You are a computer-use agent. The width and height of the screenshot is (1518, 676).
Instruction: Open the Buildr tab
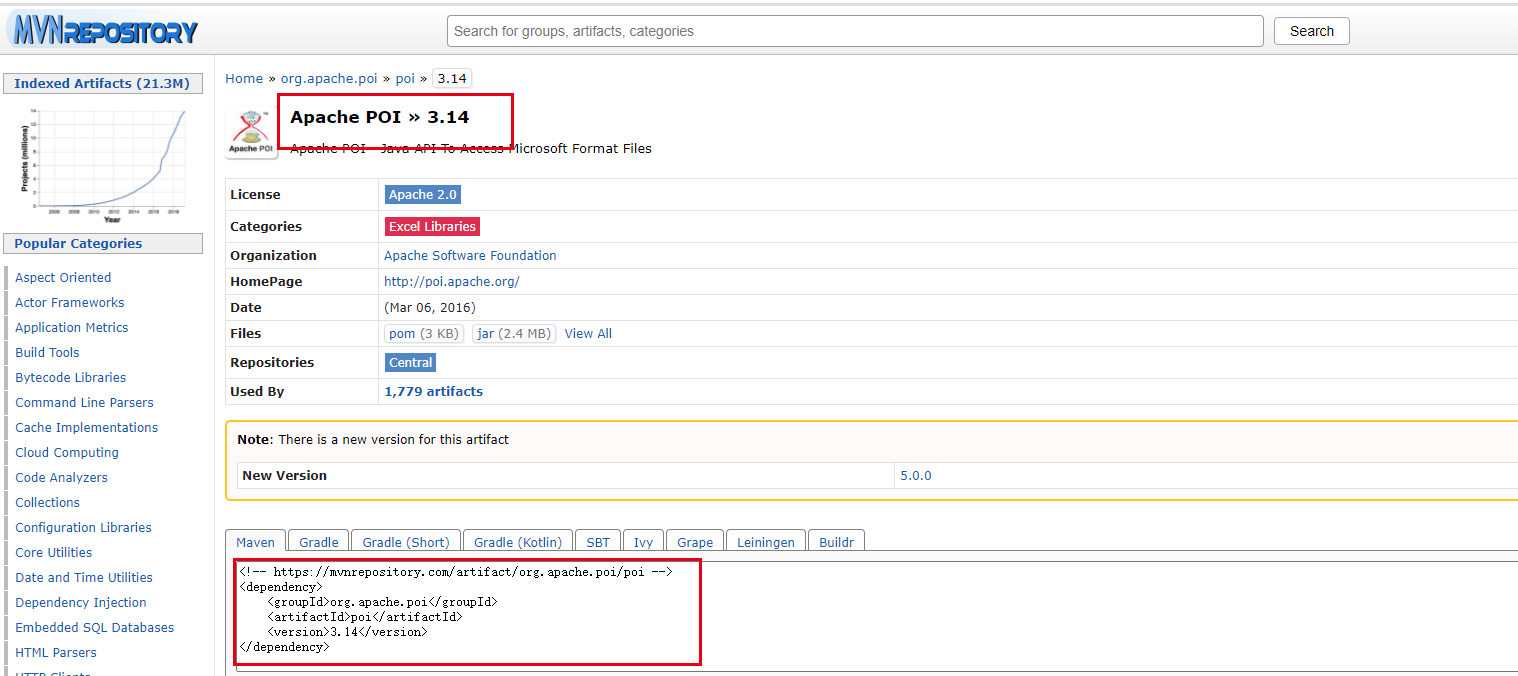[x=836, y=542]
